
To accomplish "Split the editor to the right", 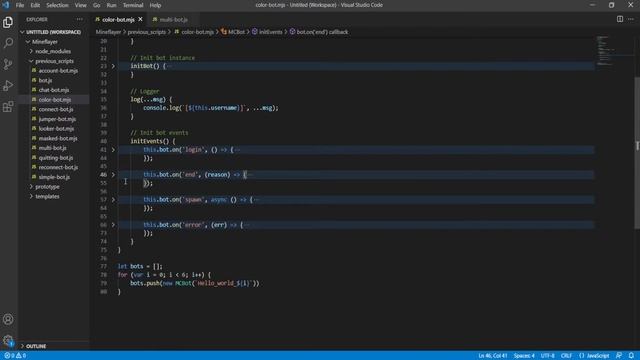I will click(620, 19).
